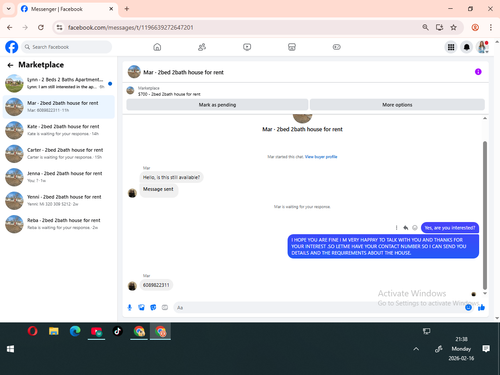The image size is (500, 375).
Task: Bookmark this page with the star
Action: 453,27
